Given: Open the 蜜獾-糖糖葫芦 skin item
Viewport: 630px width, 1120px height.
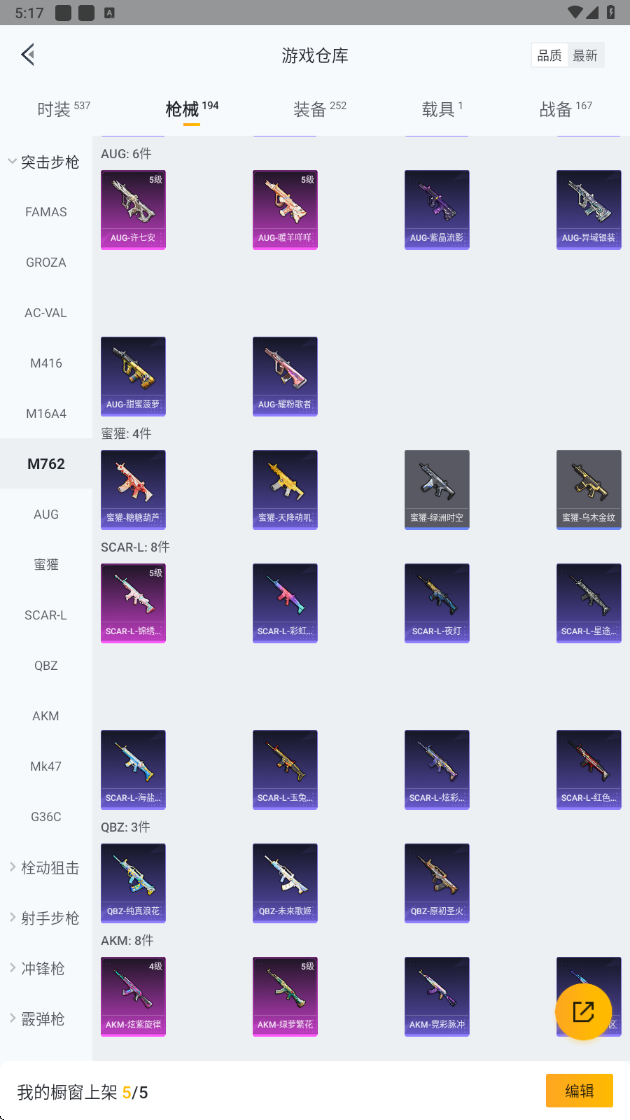Looking at the screenshot, I should [133, 490].
